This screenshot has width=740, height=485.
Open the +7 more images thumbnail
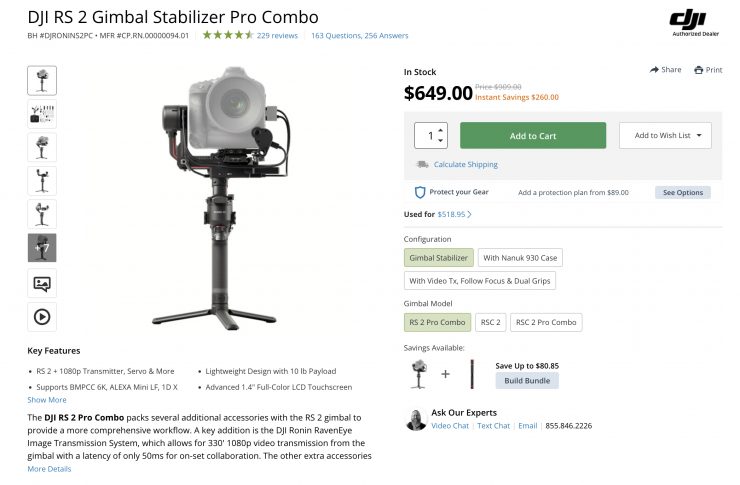[x=42, y=248]
